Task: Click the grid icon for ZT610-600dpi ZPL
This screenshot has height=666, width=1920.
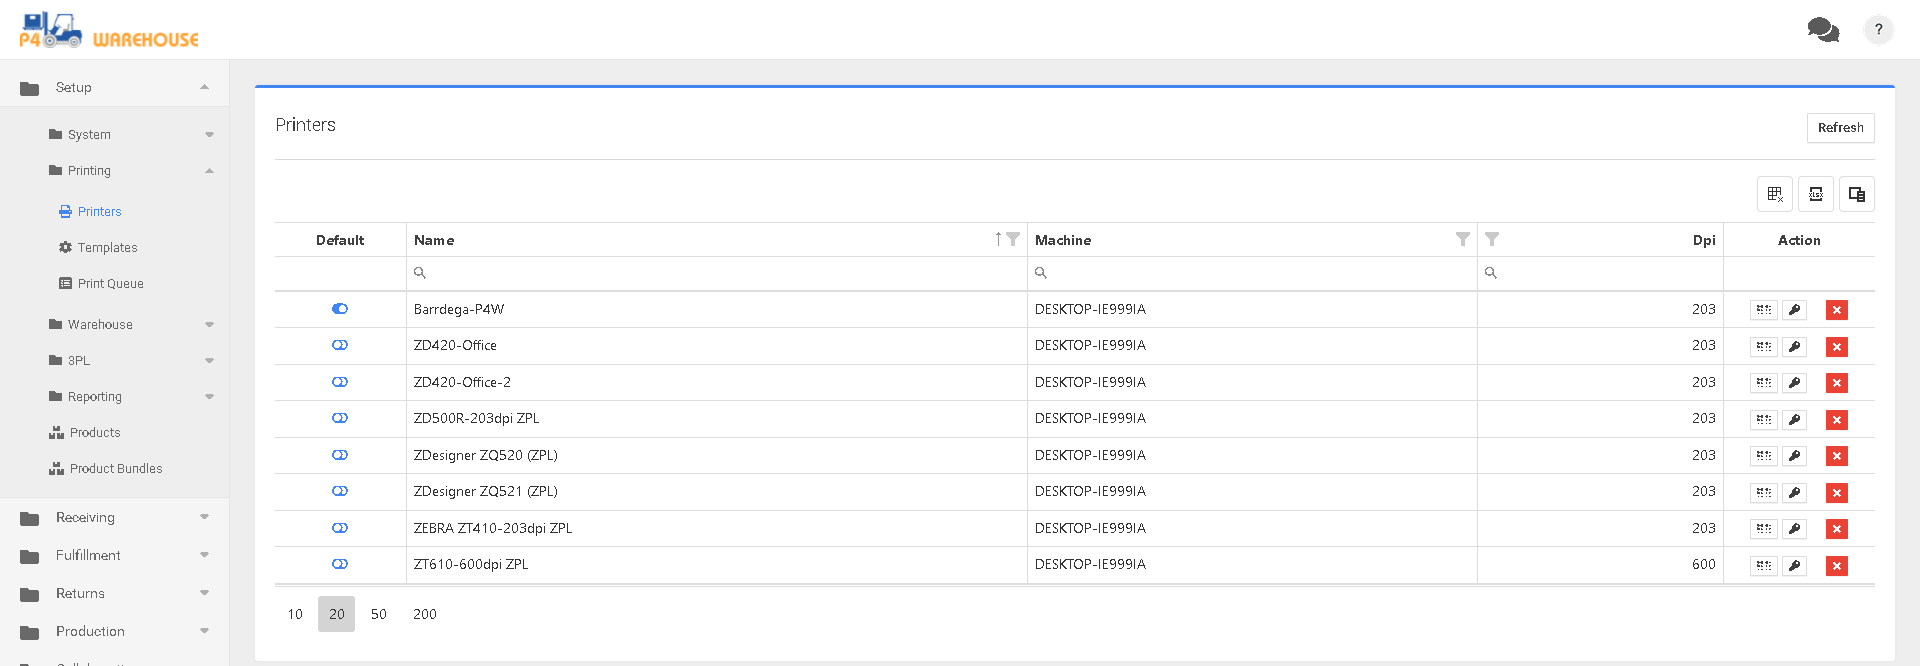Action: (x=1763, y=566)
